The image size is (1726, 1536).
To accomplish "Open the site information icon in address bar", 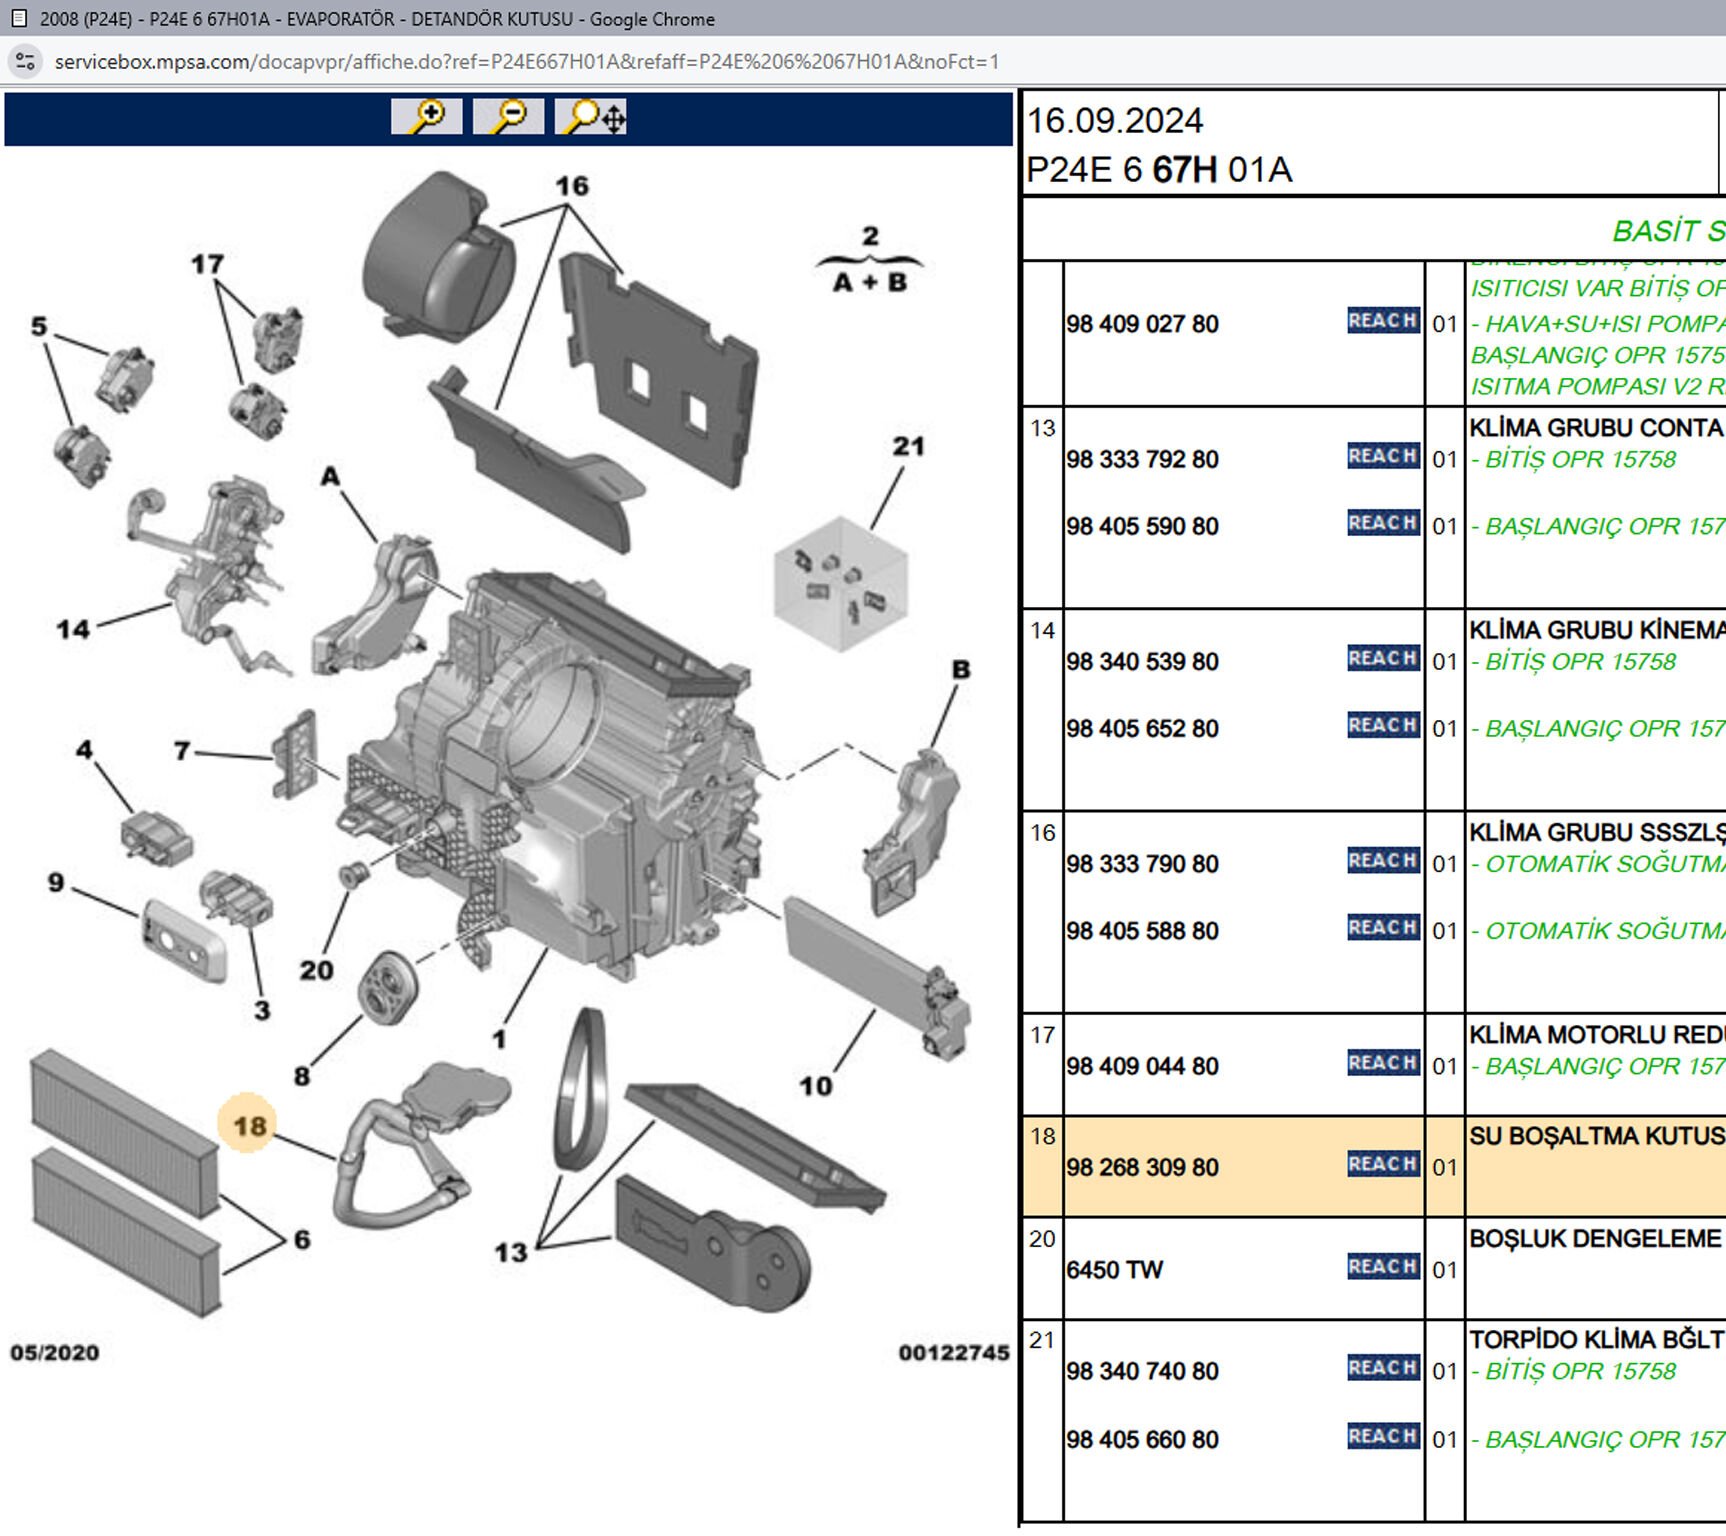I will point(25,62).
